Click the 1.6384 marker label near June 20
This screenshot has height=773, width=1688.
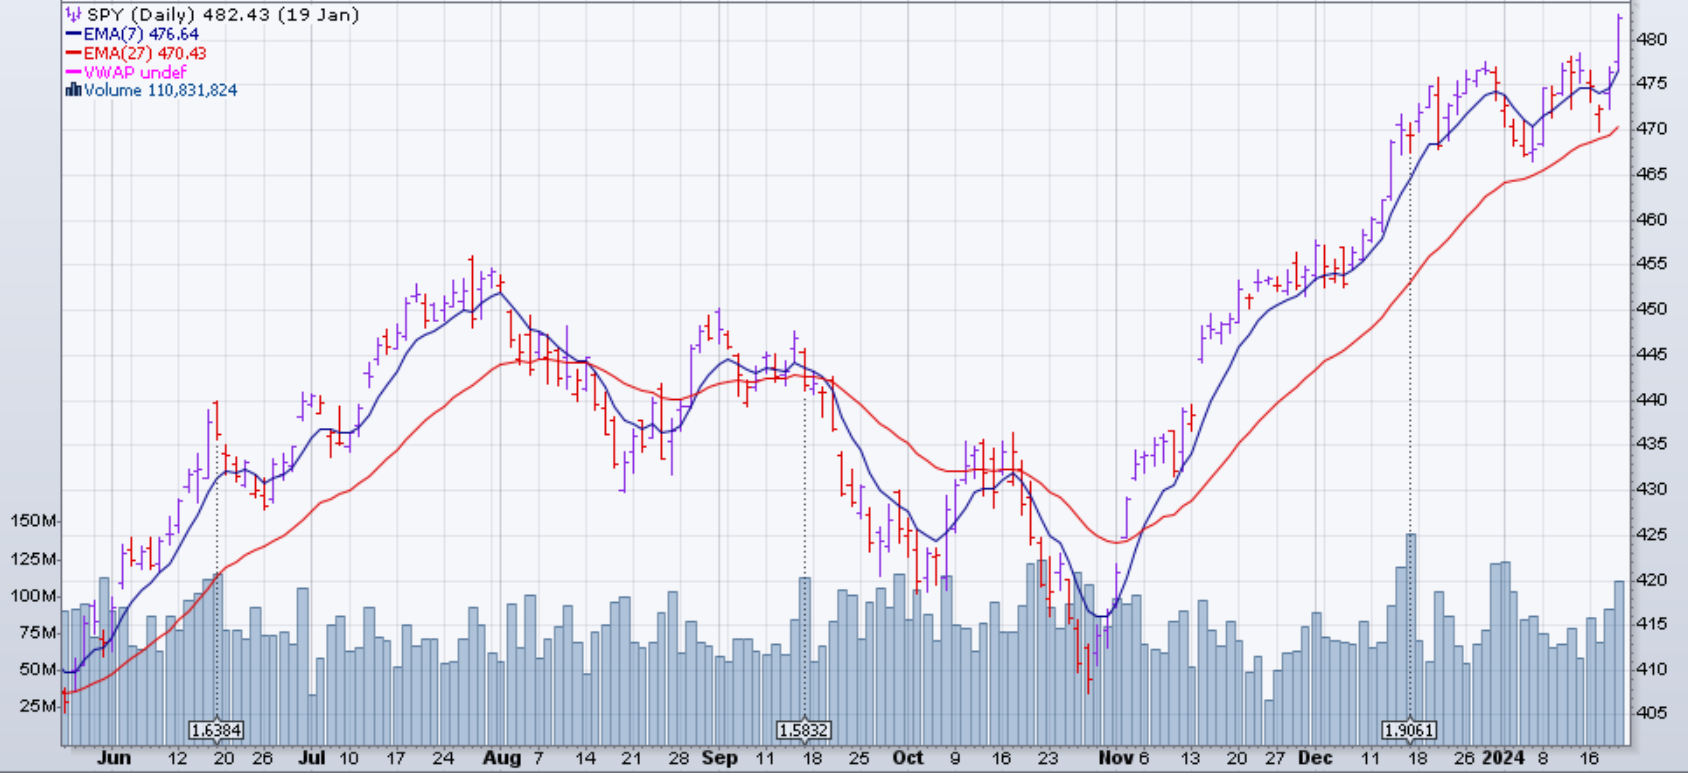click(x=217, y=731)
